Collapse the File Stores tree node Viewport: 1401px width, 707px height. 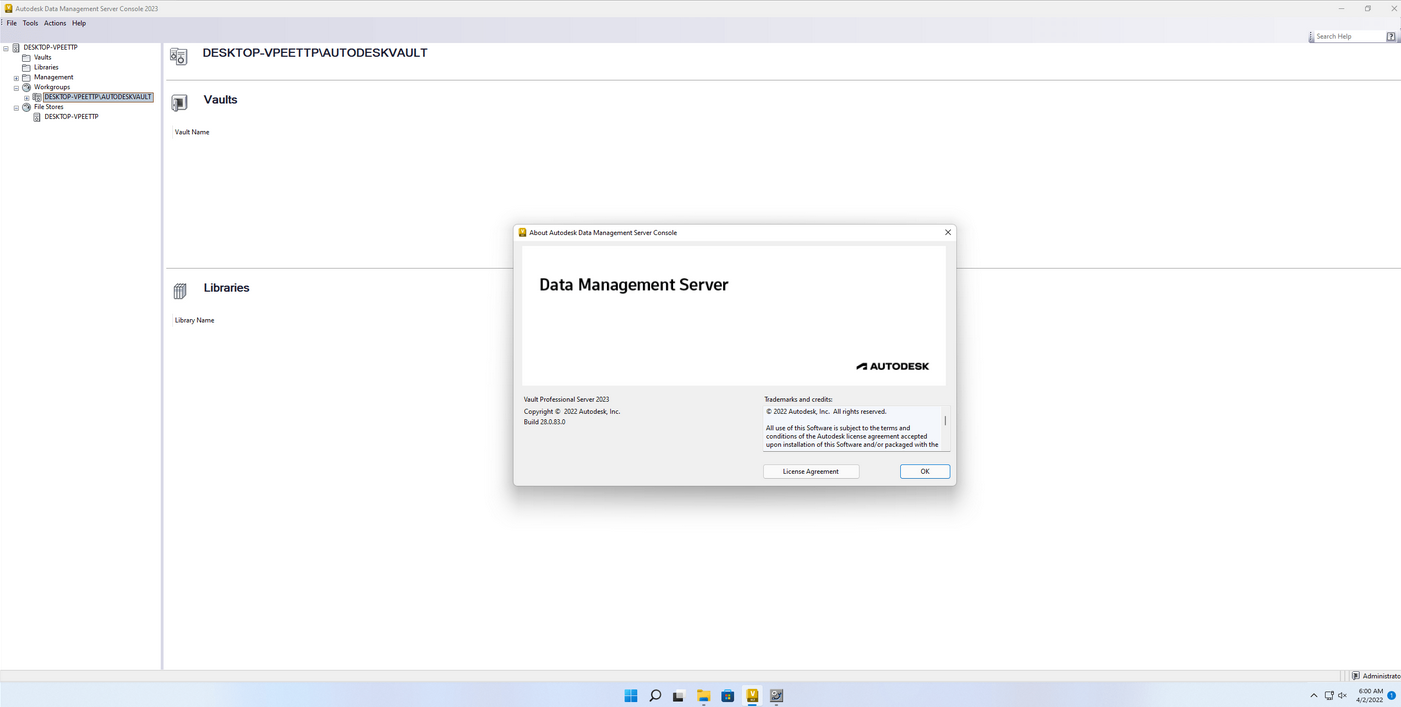point(16,108)
